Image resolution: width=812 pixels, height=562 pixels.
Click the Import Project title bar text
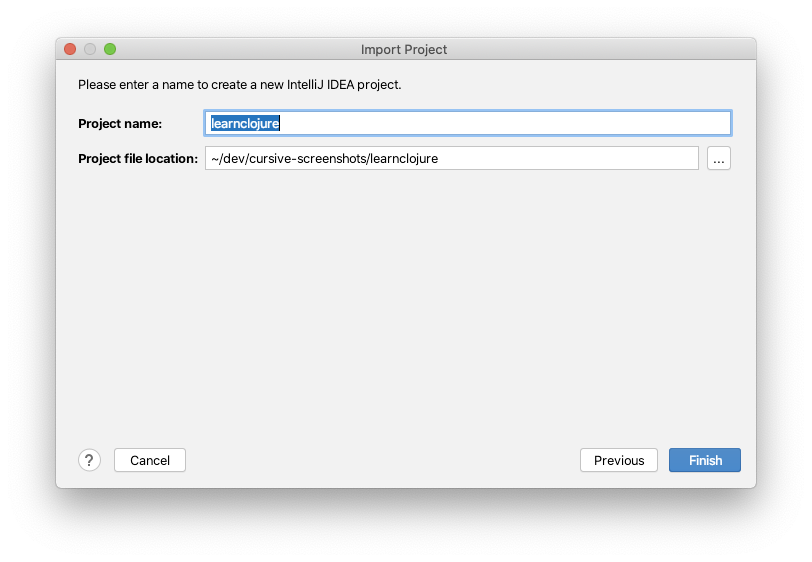click(x=404, y=49)
